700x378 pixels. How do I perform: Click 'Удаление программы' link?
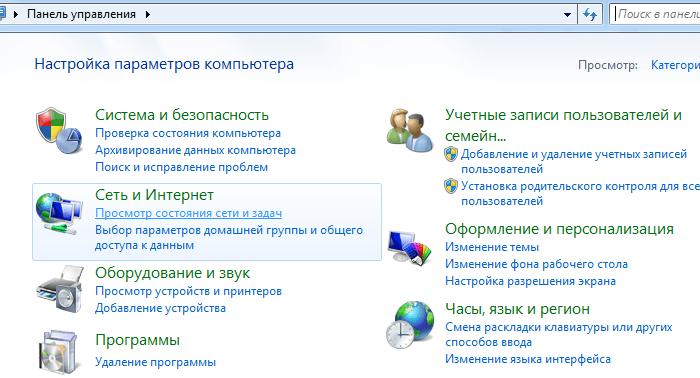(155, 362)
